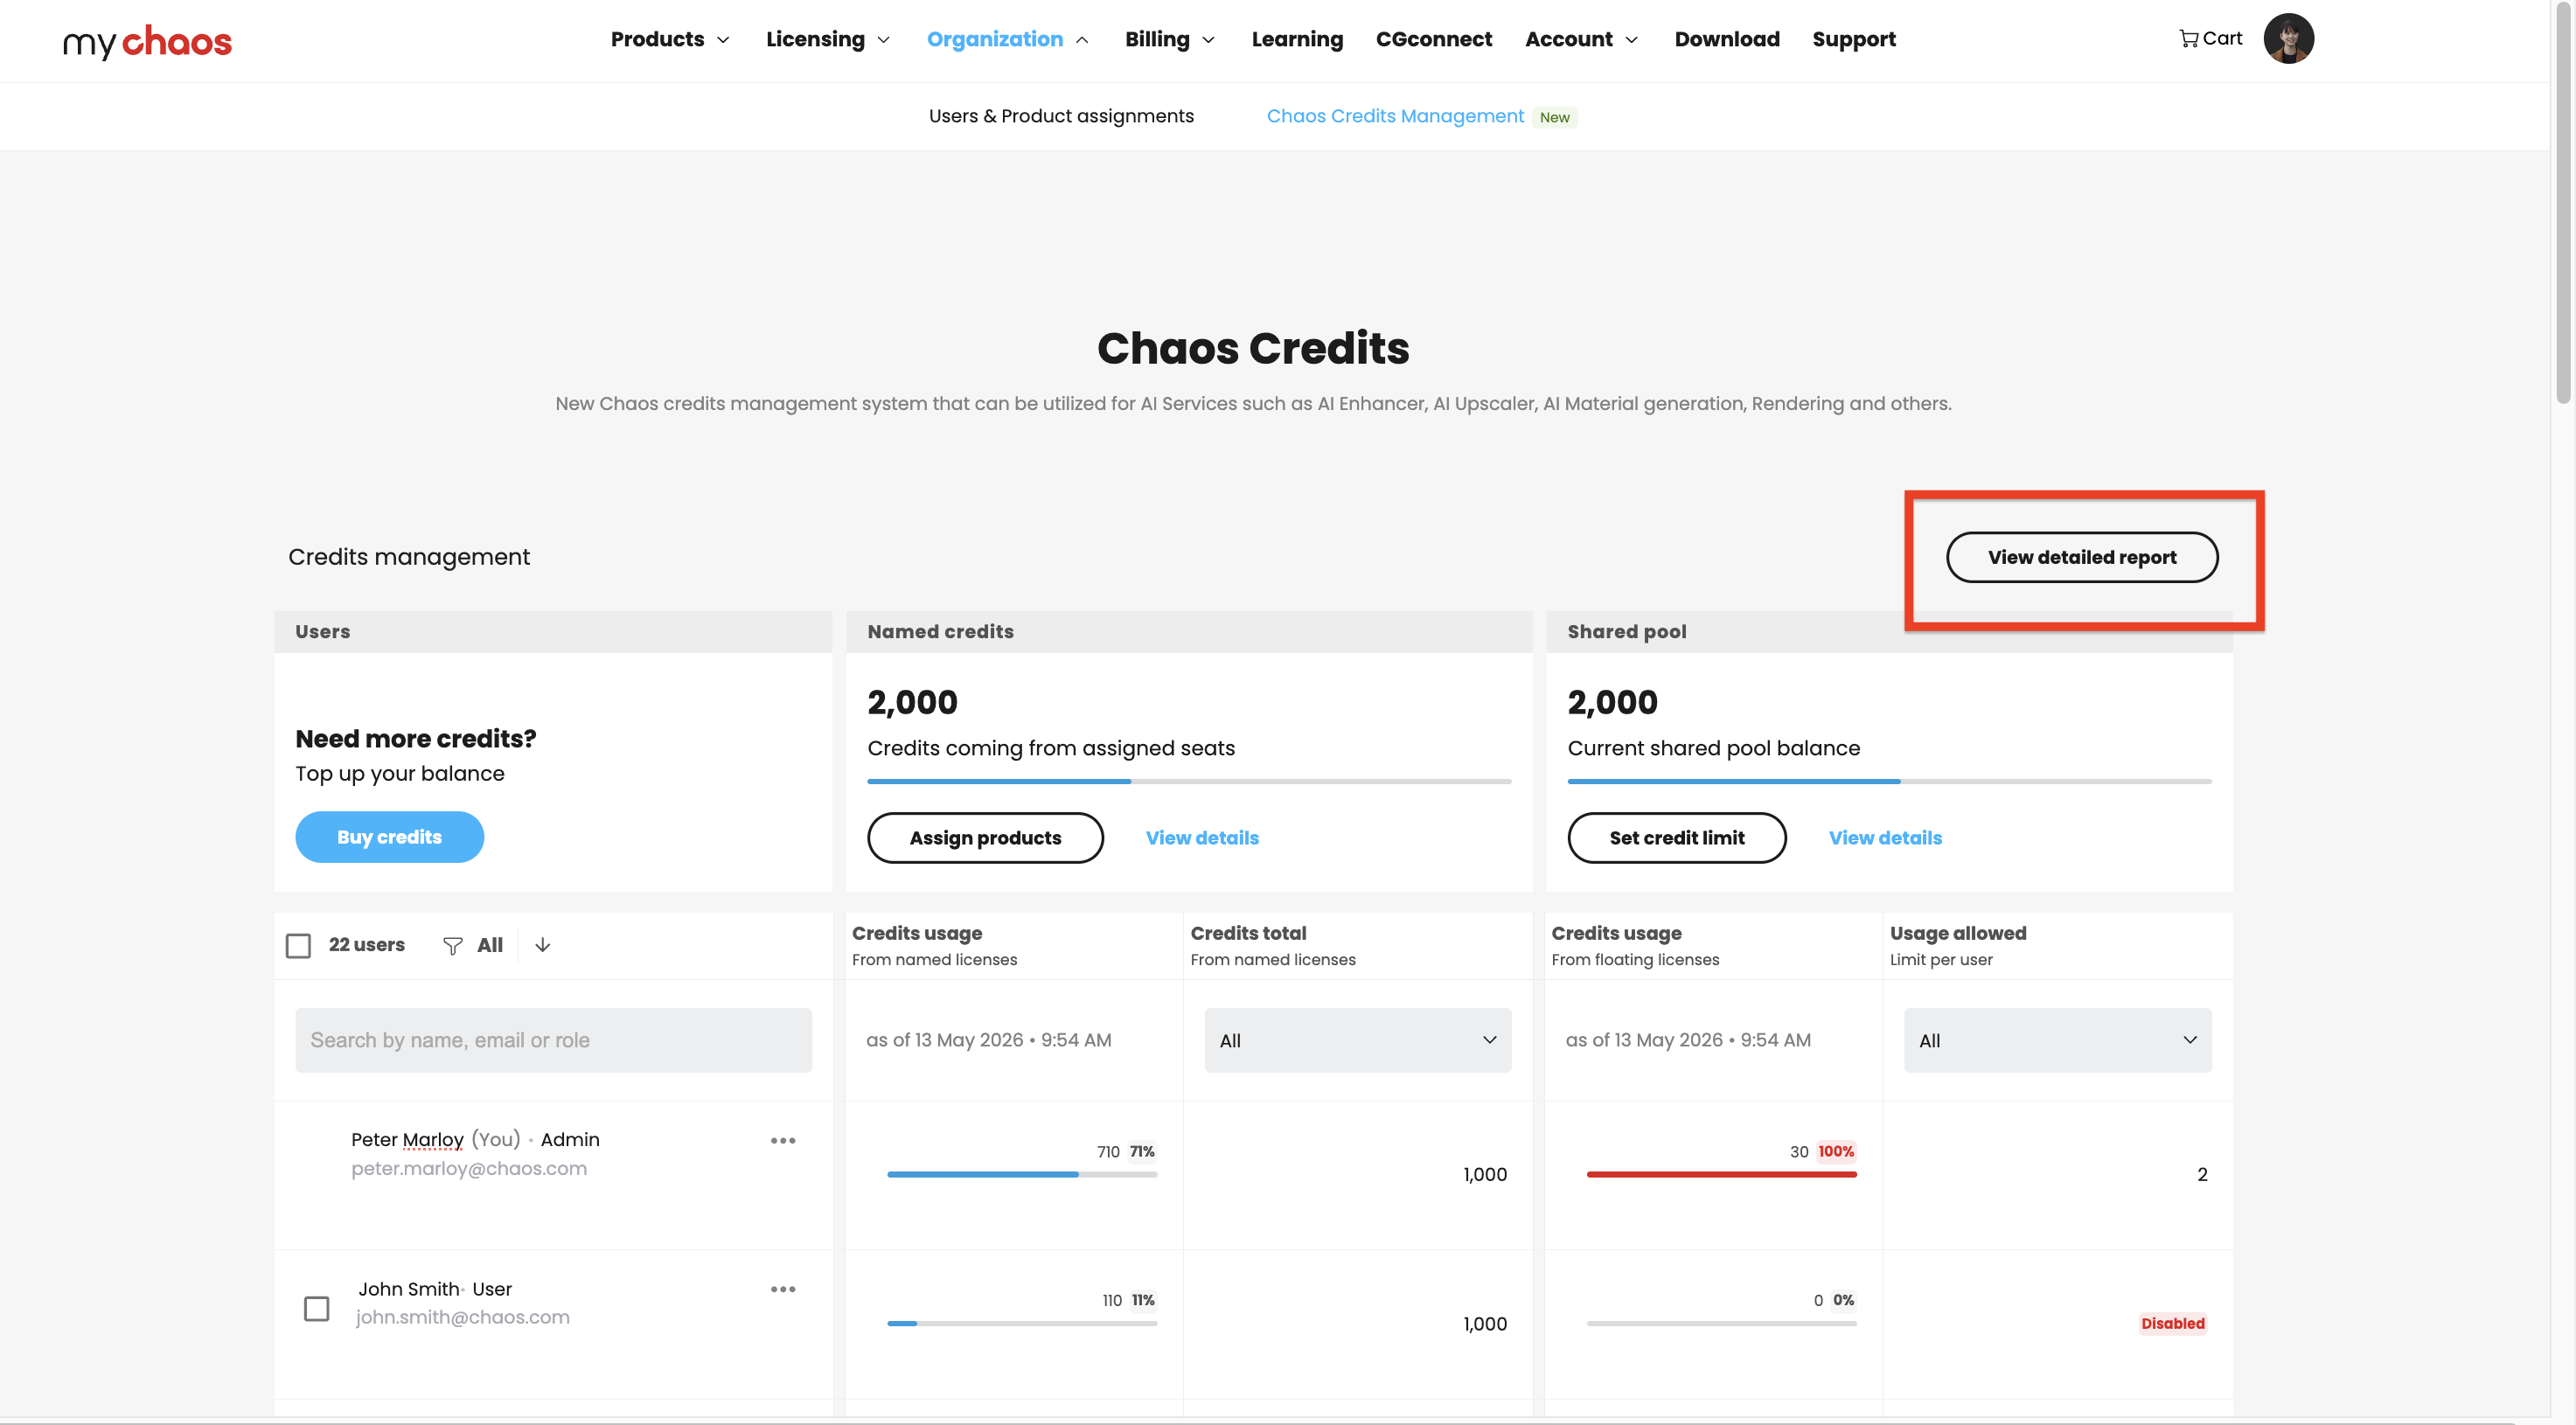
Task: Open the Support menu item
Action: click(x=1853, y=39)
